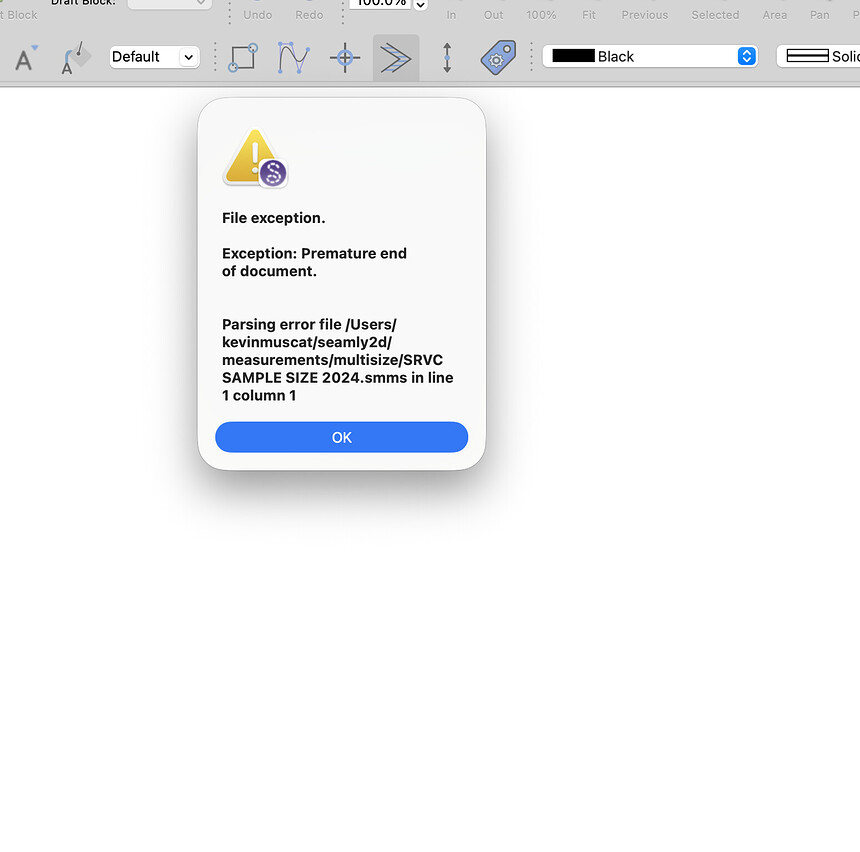Click the intersection rectangle tool
This screenshot has width=860, height=852.
(241, 58)
